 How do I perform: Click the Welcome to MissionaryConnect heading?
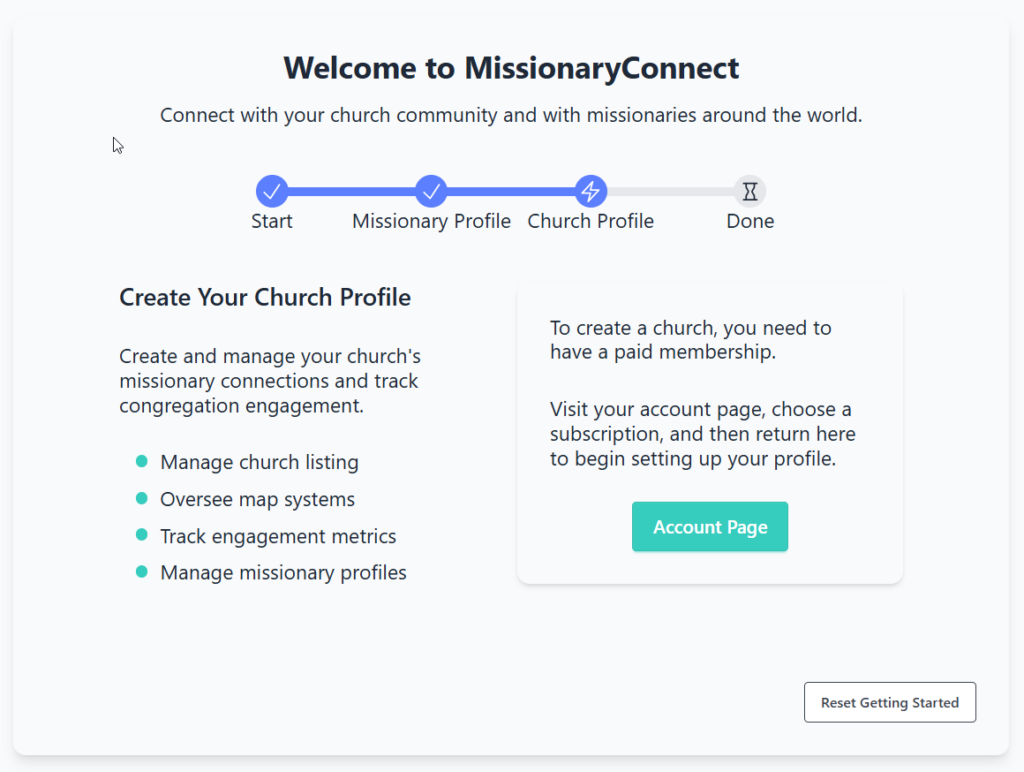tap(511, 68)
